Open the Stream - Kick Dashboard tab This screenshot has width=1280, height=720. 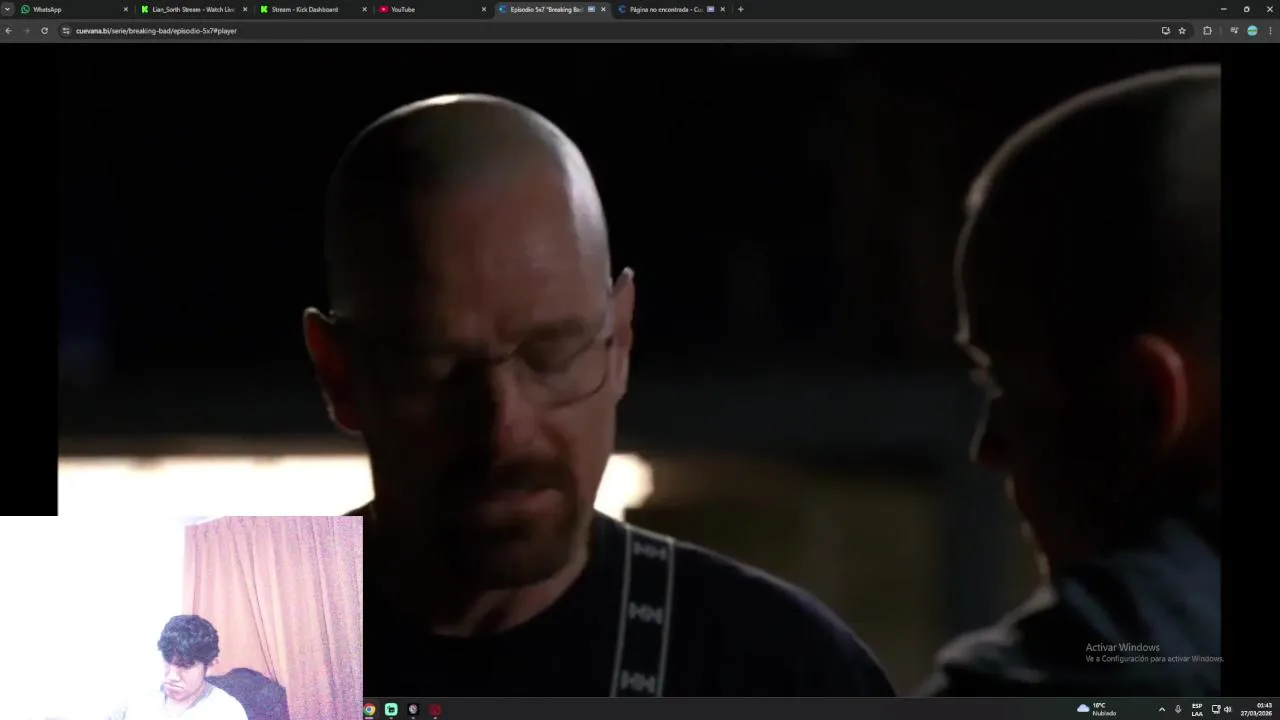click(313, 9)
